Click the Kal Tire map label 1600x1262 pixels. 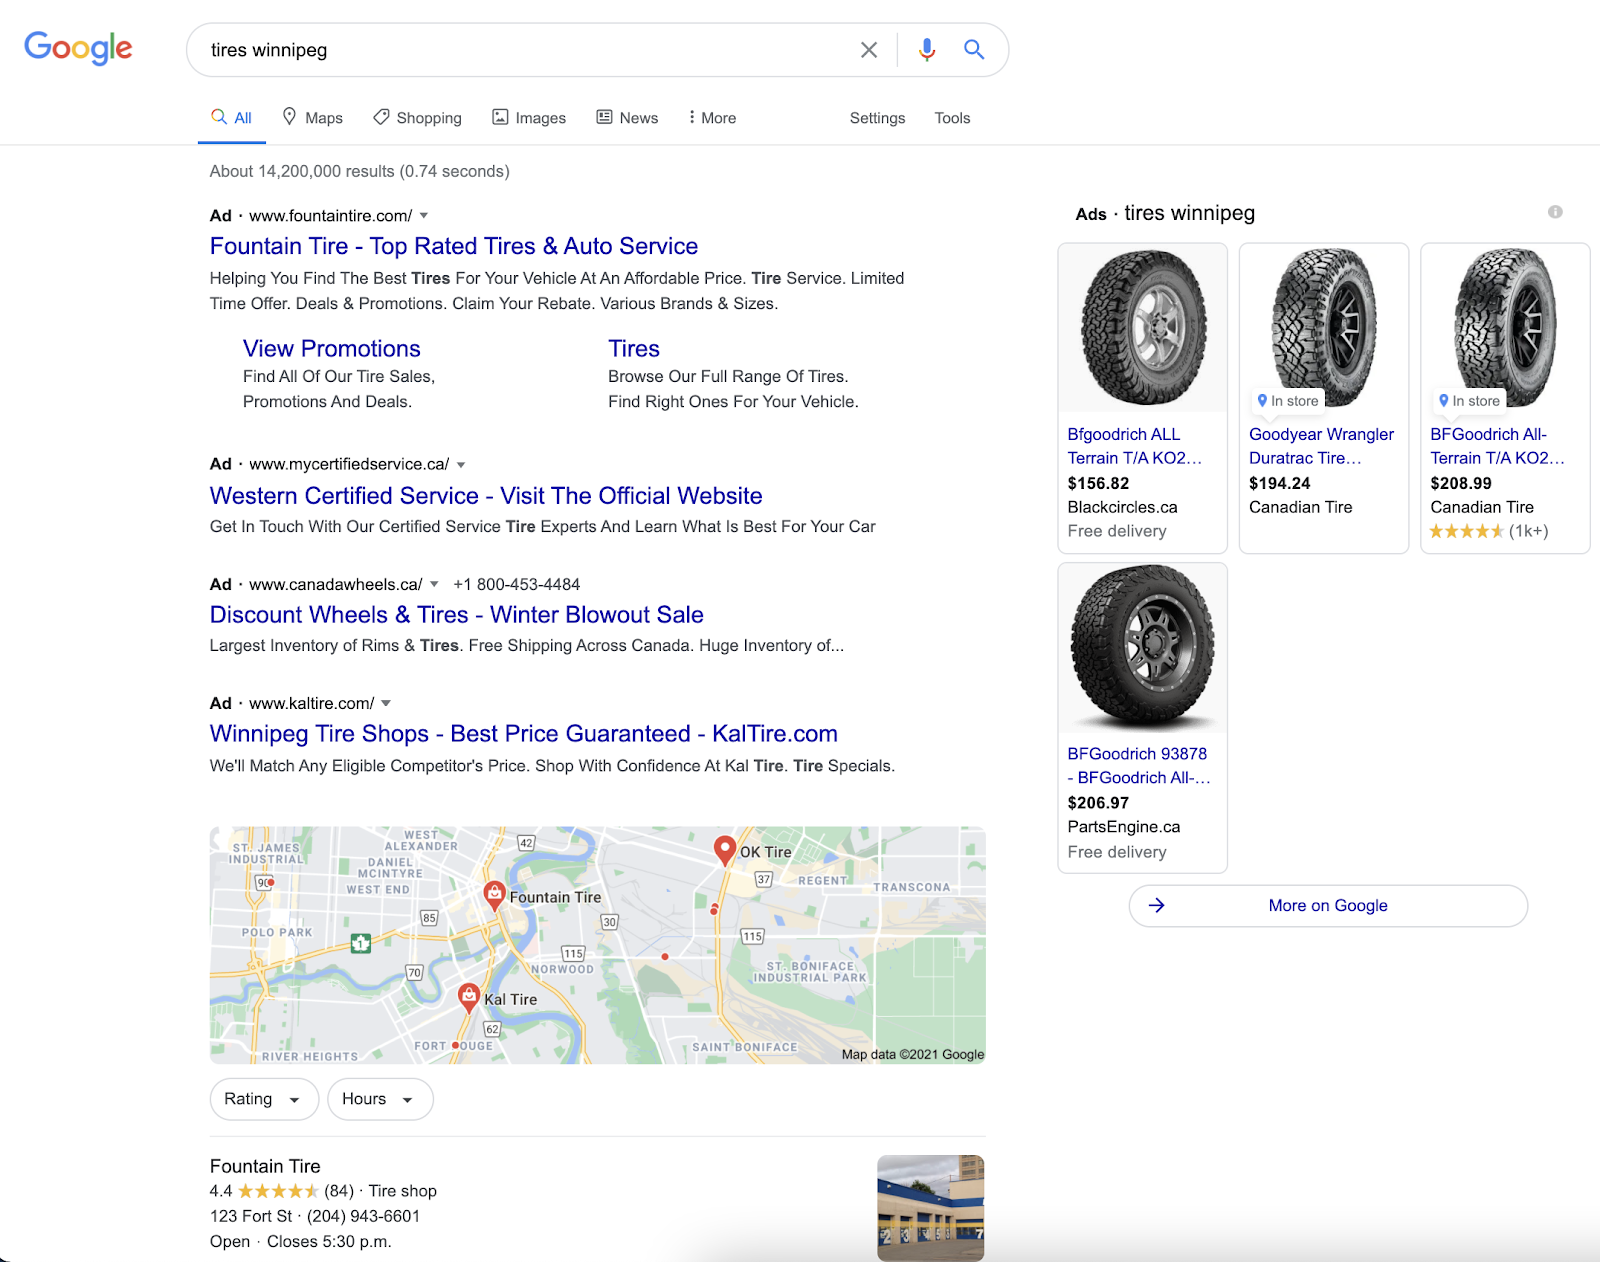point(511,999)
